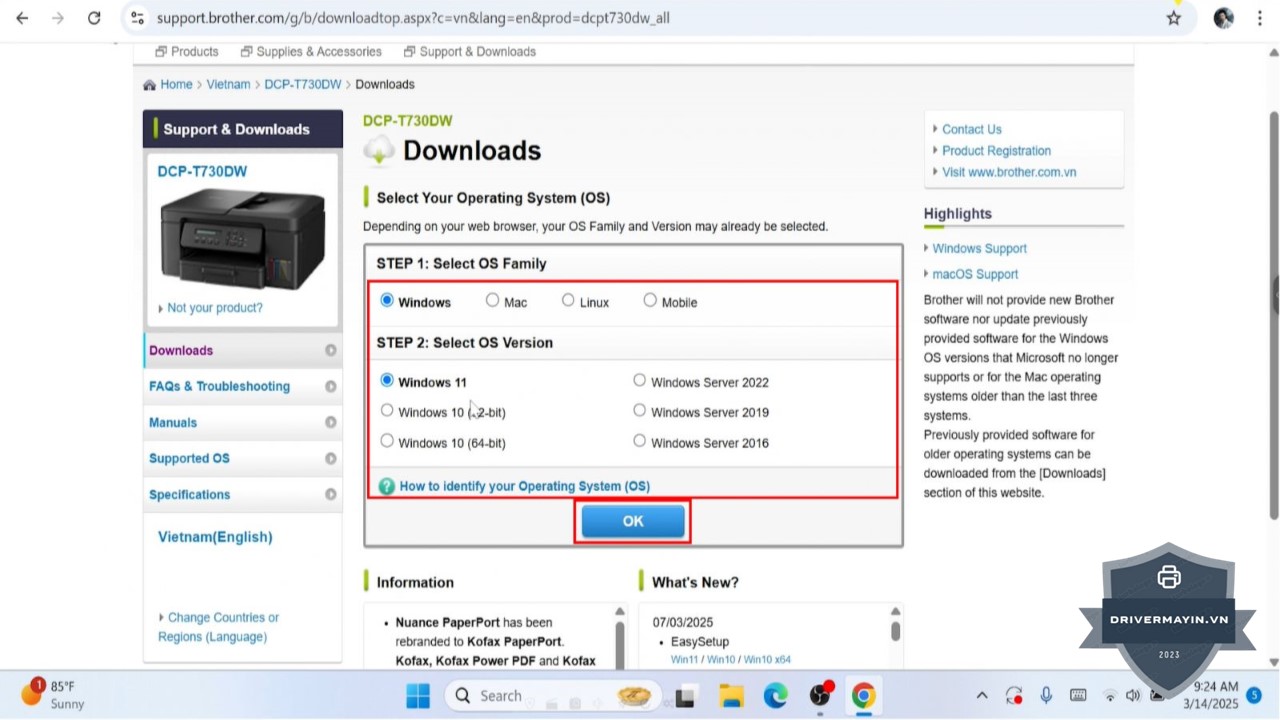This screenshot has width=1280, height=720.
Task: Expand the Manuals sidebar arrow
Action: 330,423
